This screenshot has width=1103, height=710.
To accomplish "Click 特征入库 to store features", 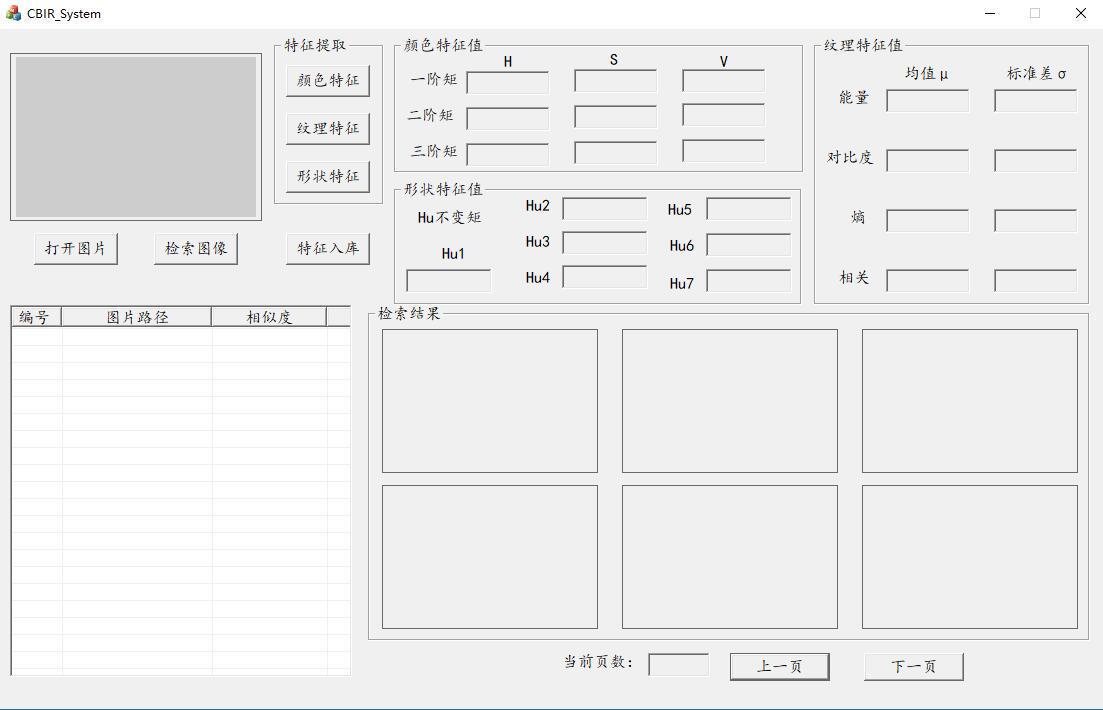I will pos(328,249).
